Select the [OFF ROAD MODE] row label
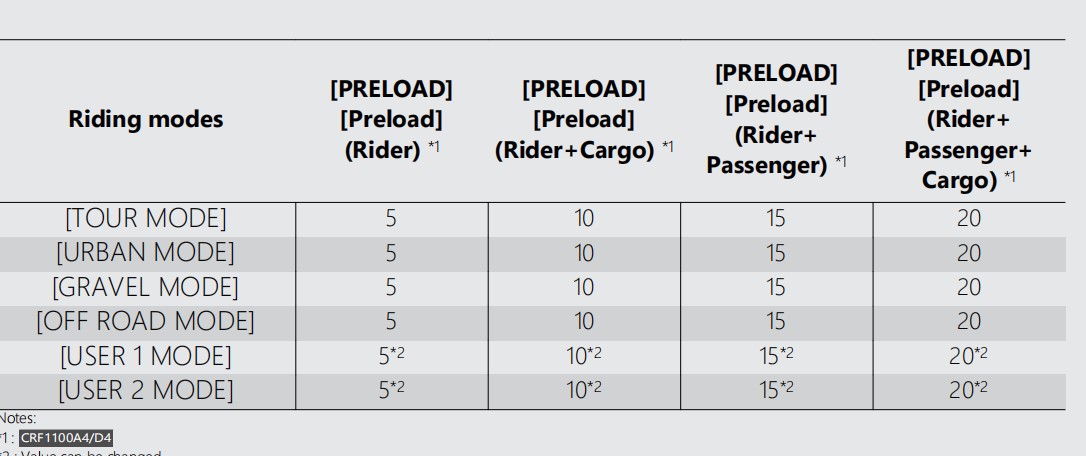1086x456 pixels. coord(146,322)
